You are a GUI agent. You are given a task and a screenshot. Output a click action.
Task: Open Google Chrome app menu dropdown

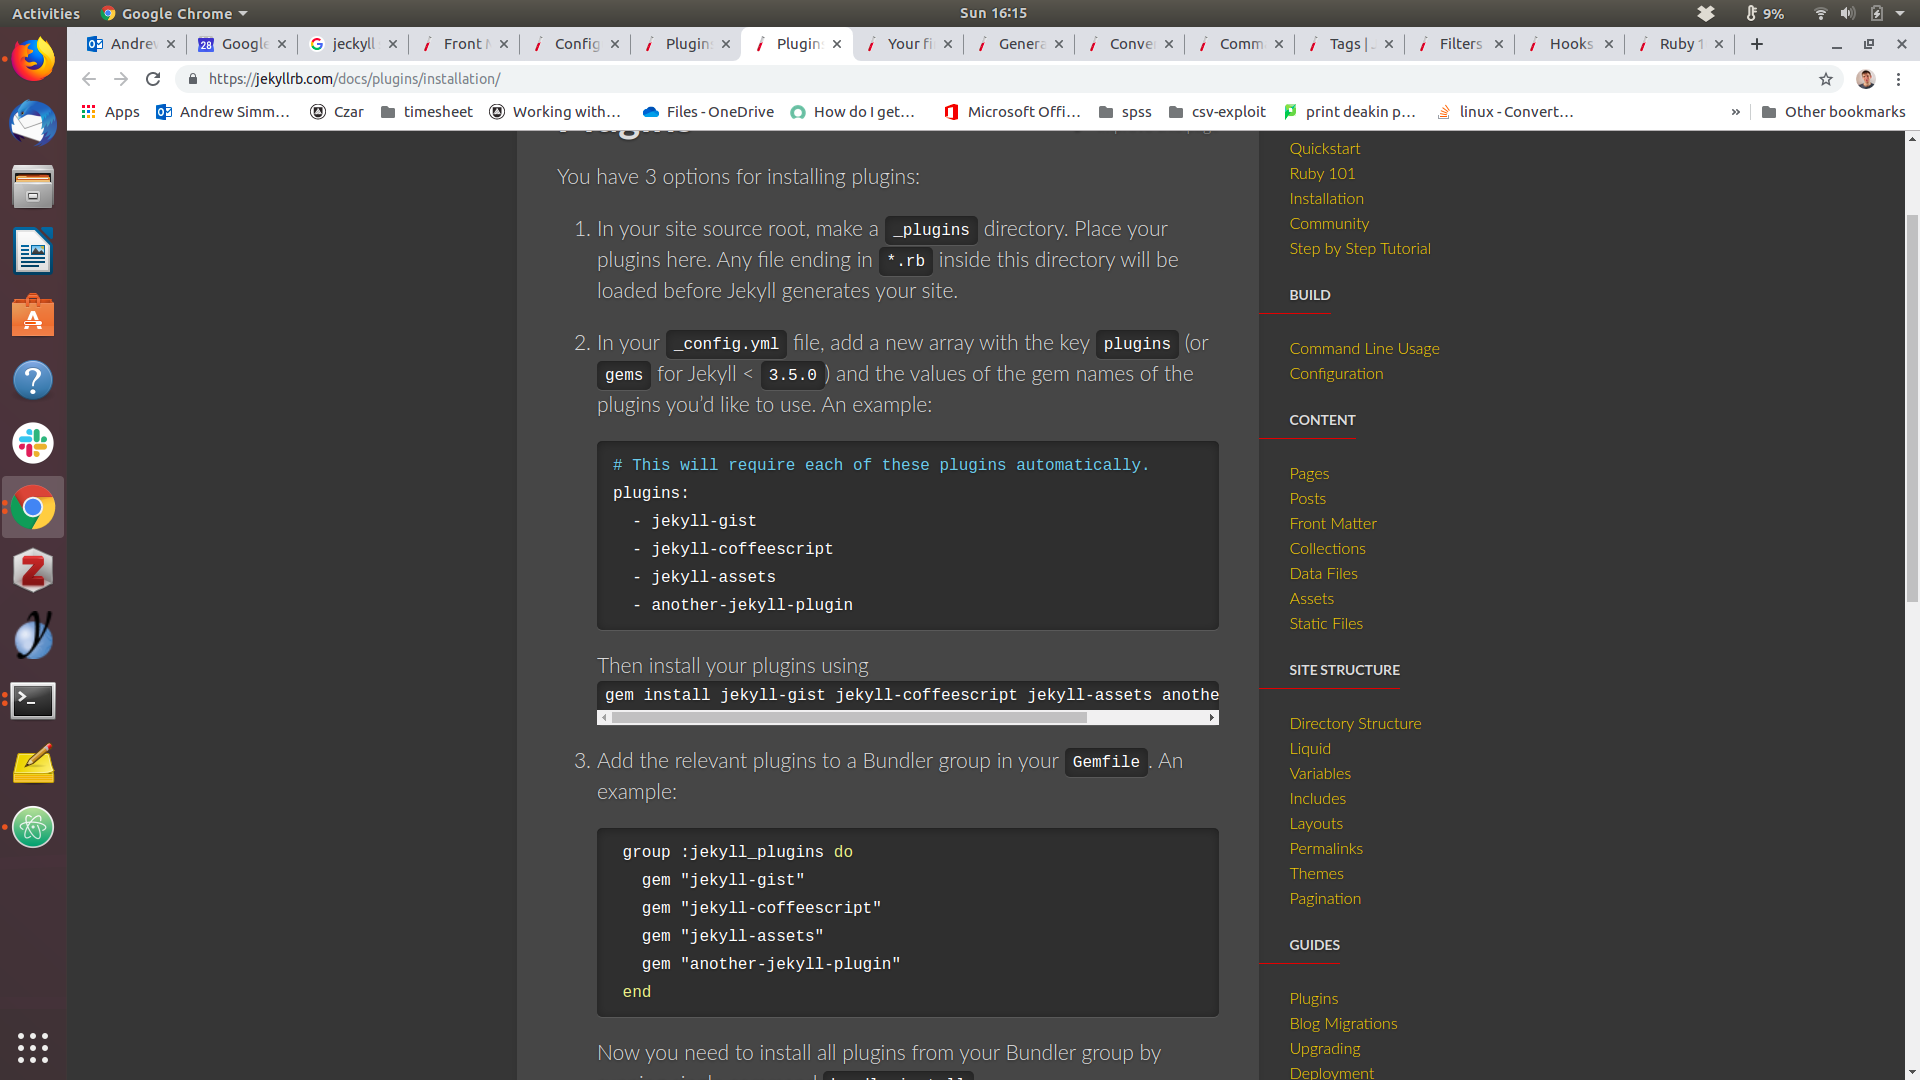pos(175,13)
